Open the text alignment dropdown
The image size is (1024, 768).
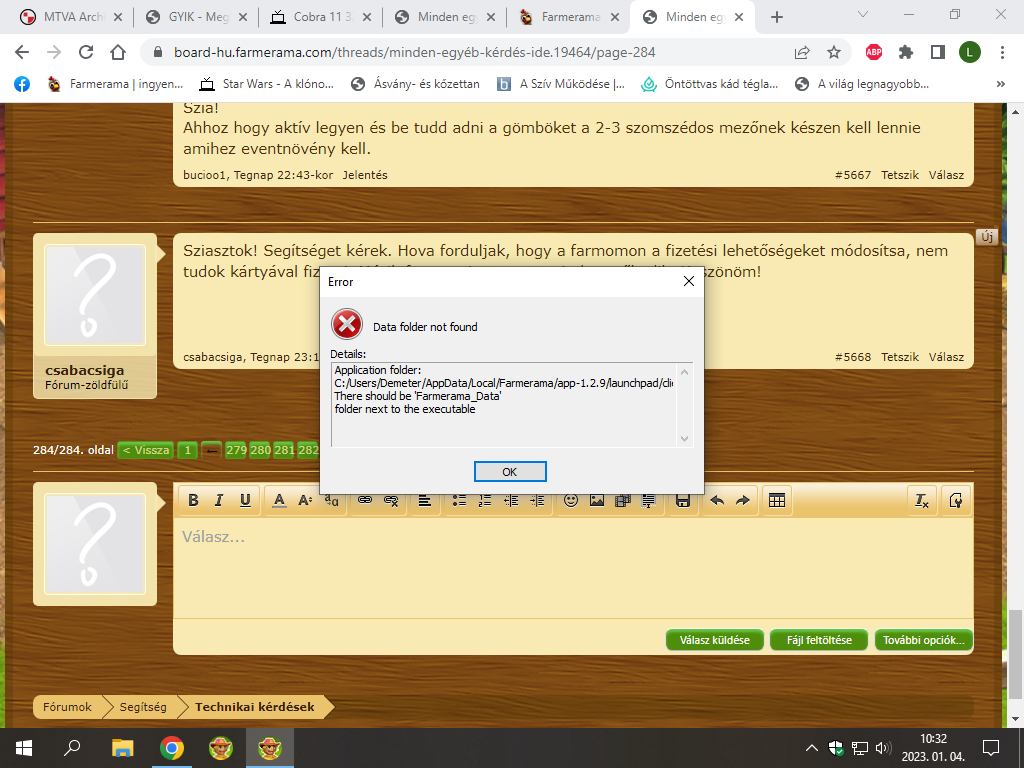point(424,500)
